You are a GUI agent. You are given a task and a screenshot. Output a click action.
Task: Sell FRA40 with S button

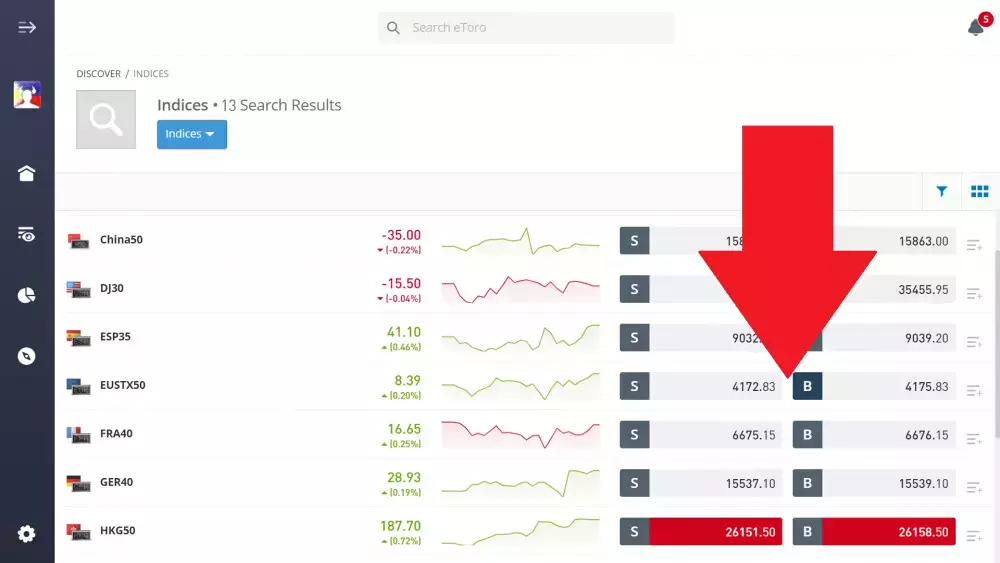click(x=635, y=435)
